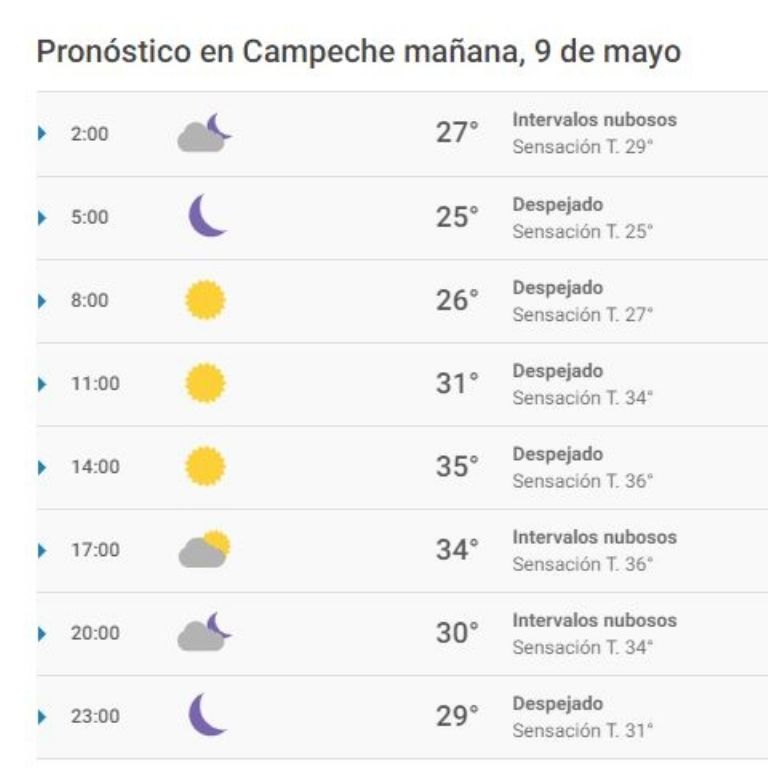Click the sun icon at 14:00

[x=205, y=466]
